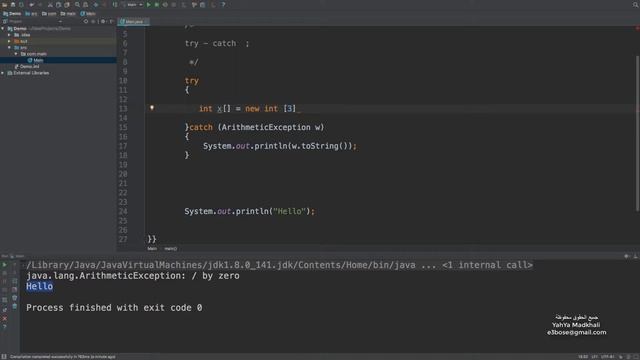Click the green Run button in toolbar
The height and width of the screenshot is (360, 640).
[x=149, y=4]
